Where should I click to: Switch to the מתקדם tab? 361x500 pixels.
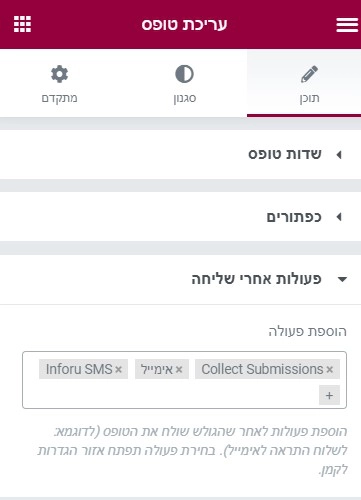[x=59, y=83]
